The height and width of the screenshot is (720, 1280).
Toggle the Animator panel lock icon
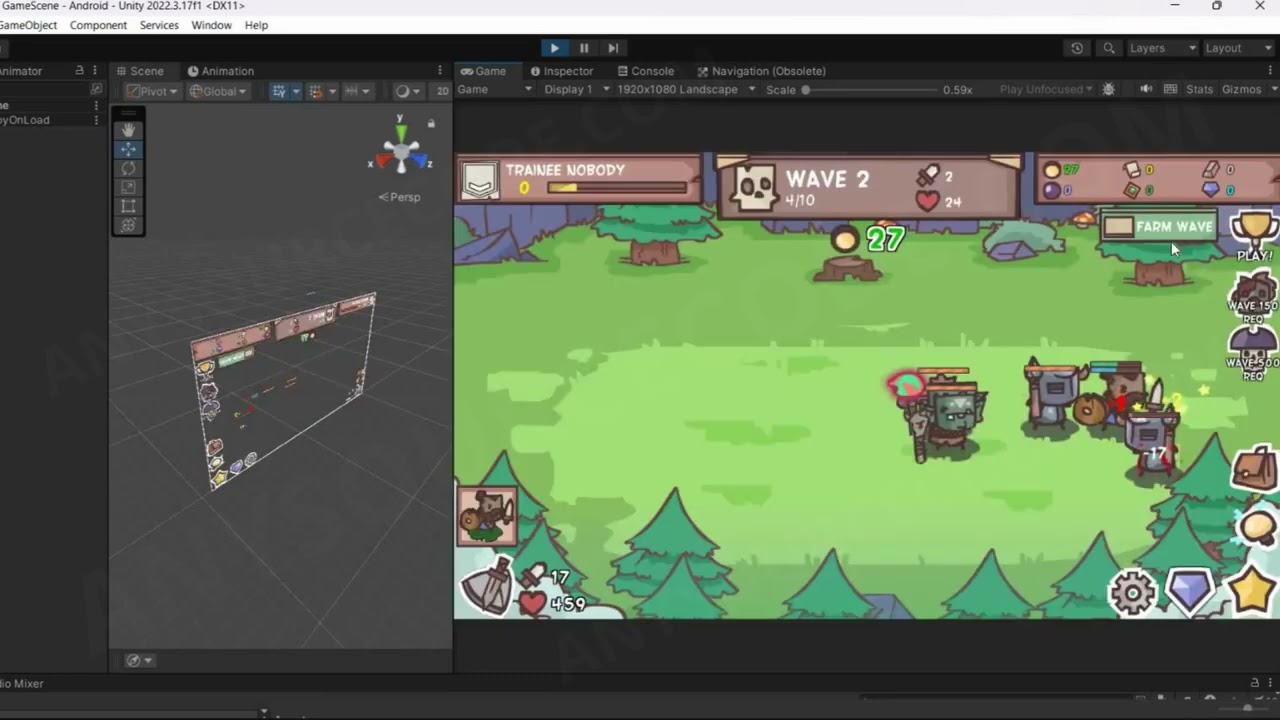point(79,71)
